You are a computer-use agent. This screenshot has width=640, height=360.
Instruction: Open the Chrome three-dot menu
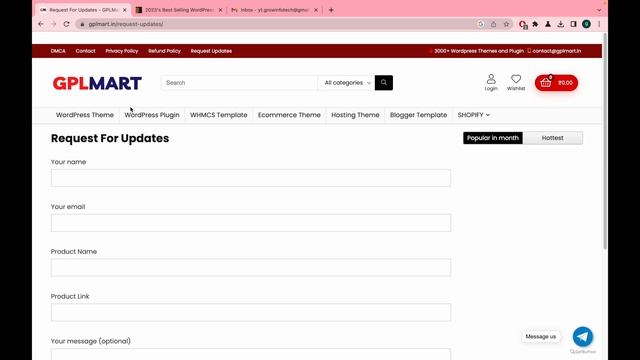click(599, 24)
